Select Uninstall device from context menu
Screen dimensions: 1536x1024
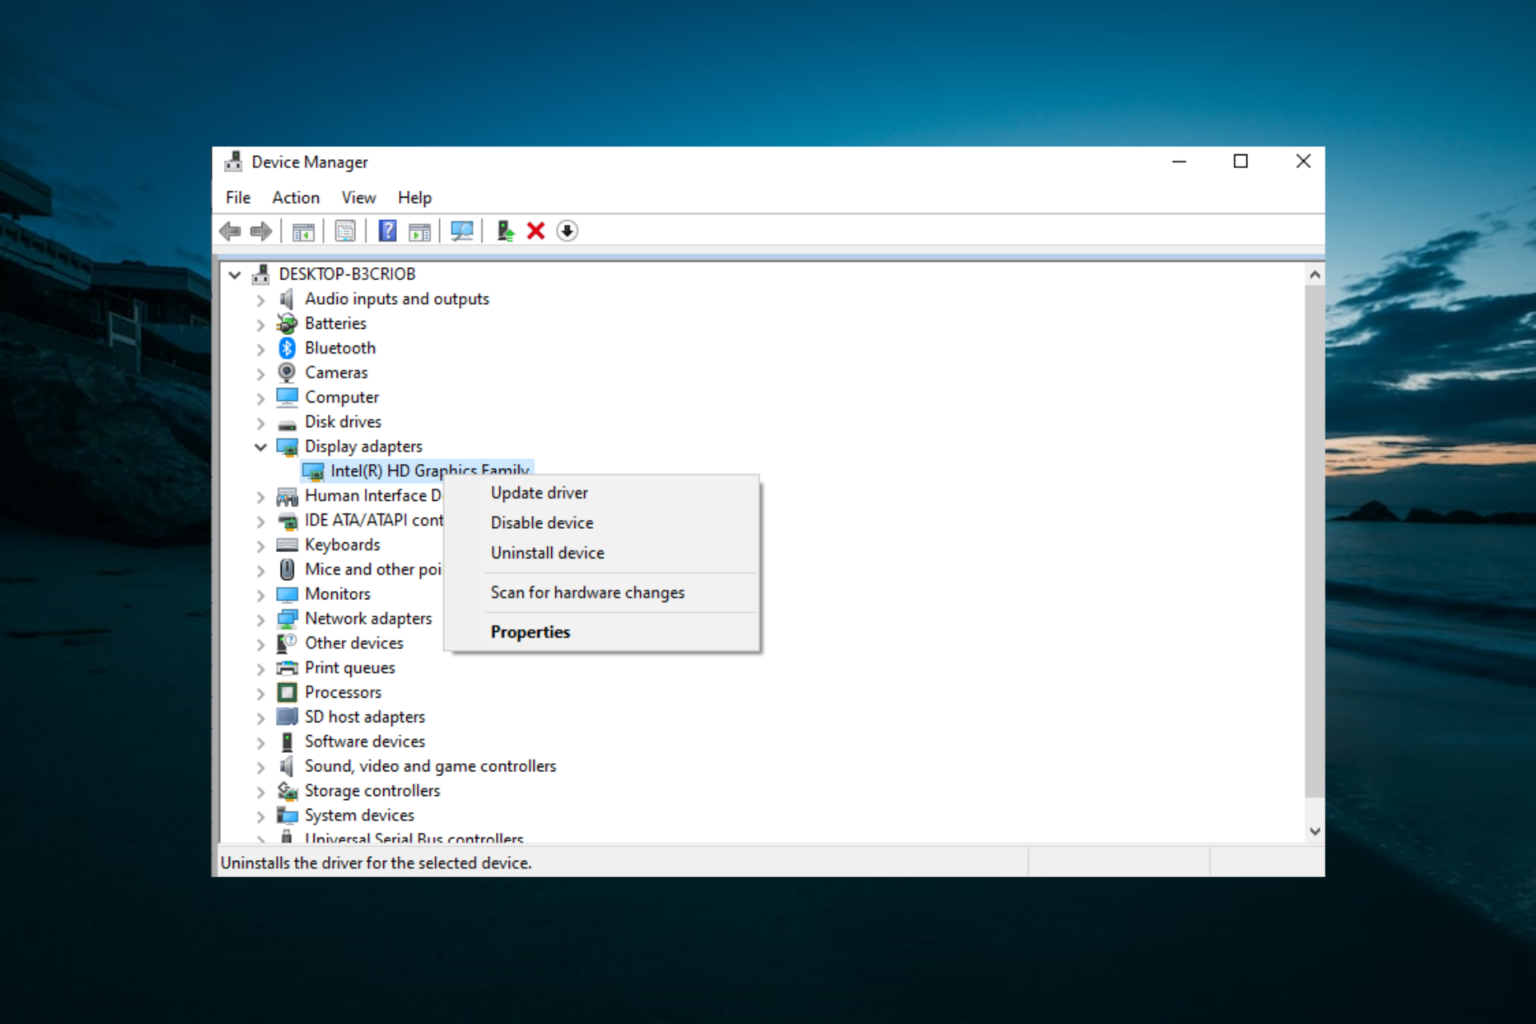[547, 553]
